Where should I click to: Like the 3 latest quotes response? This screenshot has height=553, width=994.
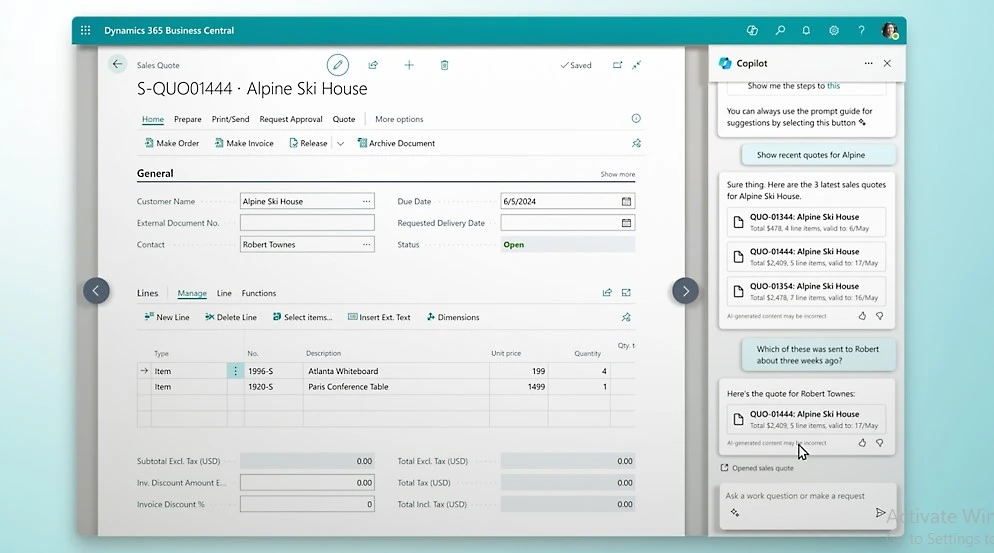point(862,315)
